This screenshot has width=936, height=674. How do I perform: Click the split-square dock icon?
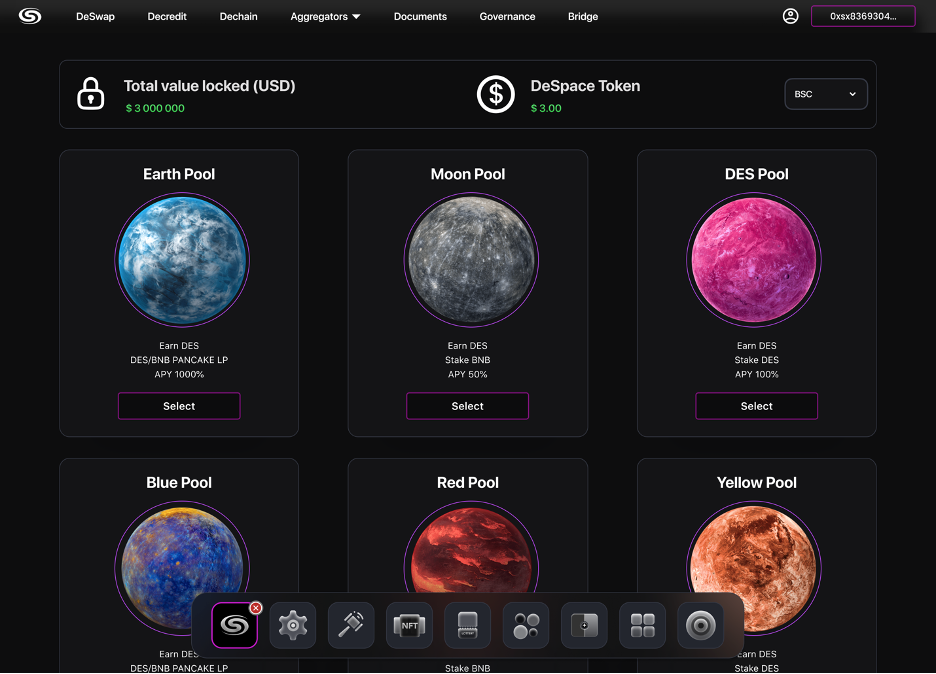[584, 626]
